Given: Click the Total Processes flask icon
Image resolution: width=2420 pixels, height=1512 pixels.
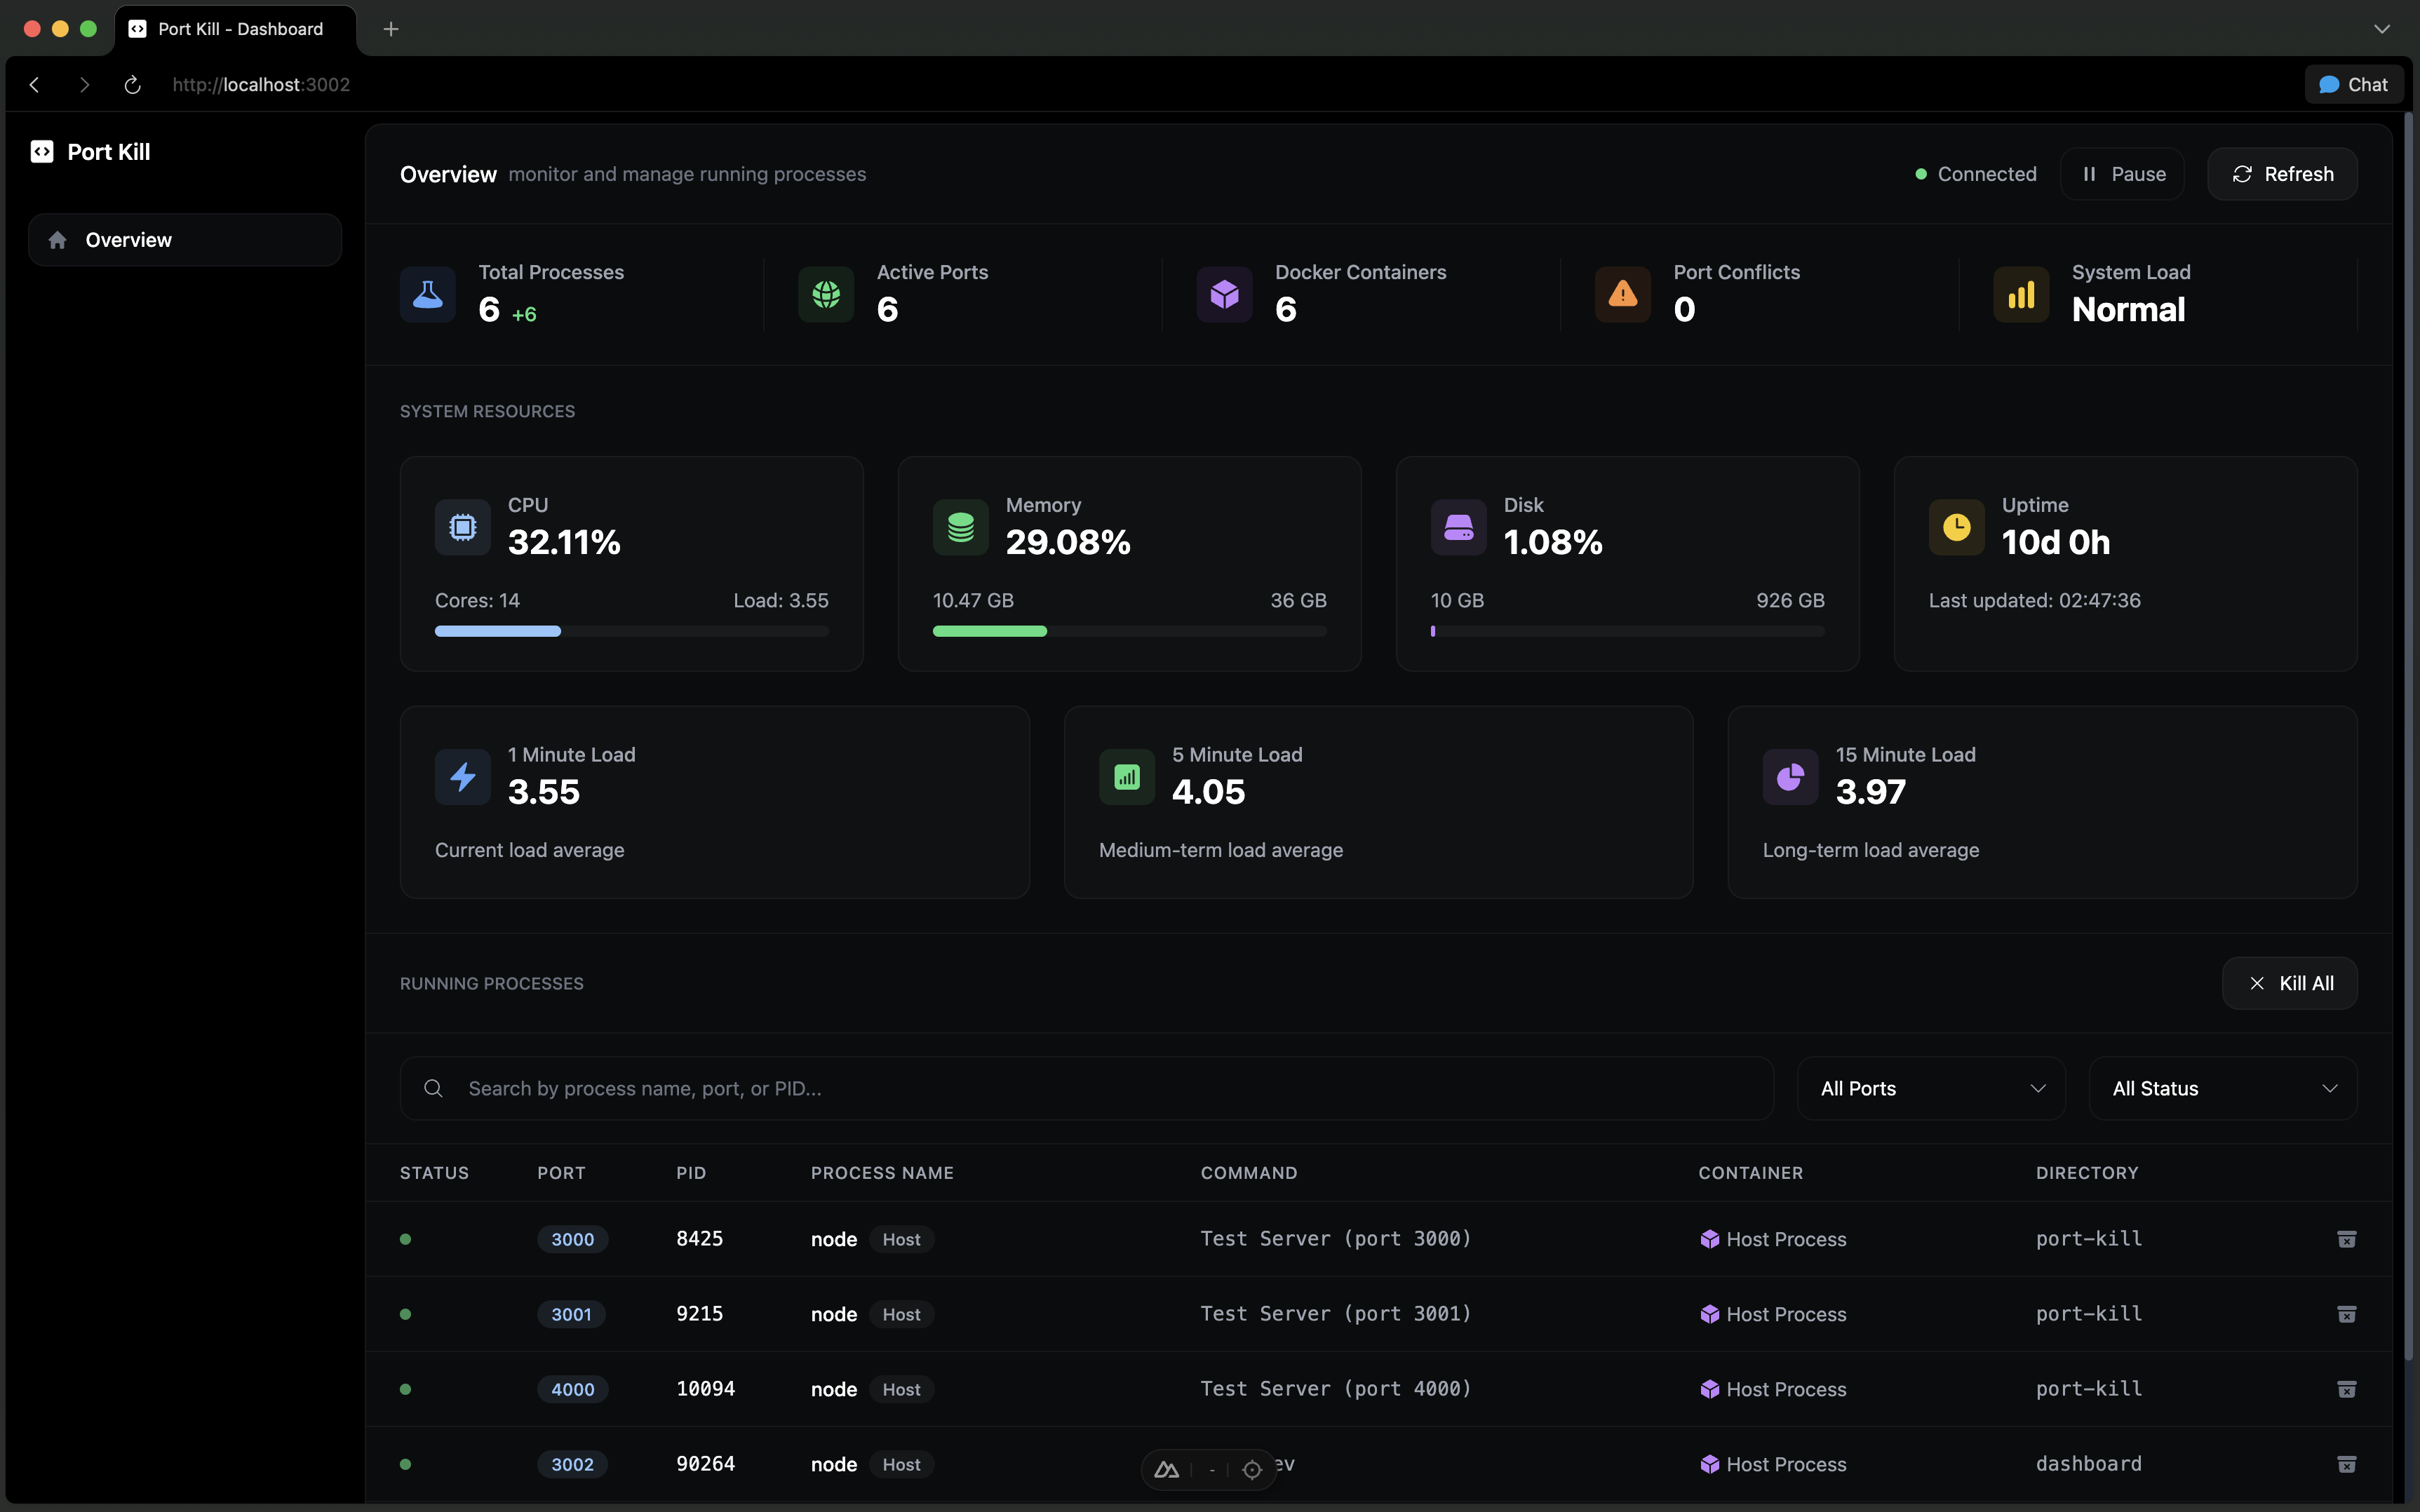Looking at the screenshot, I should [x=428, y=294].
